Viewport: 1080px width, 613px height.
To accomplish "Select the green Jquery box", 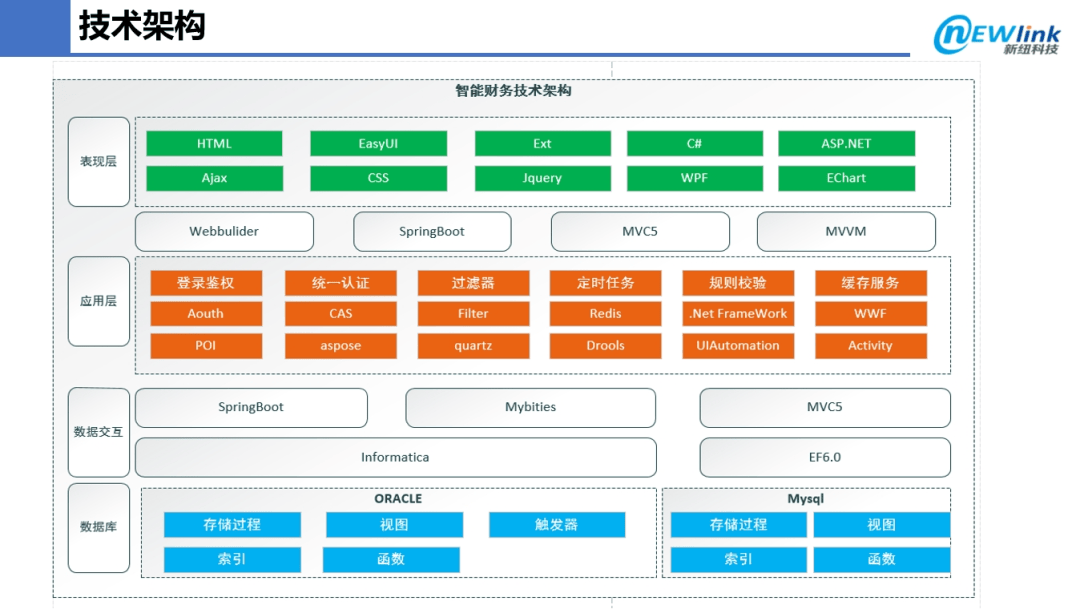I will coord(542,178).
